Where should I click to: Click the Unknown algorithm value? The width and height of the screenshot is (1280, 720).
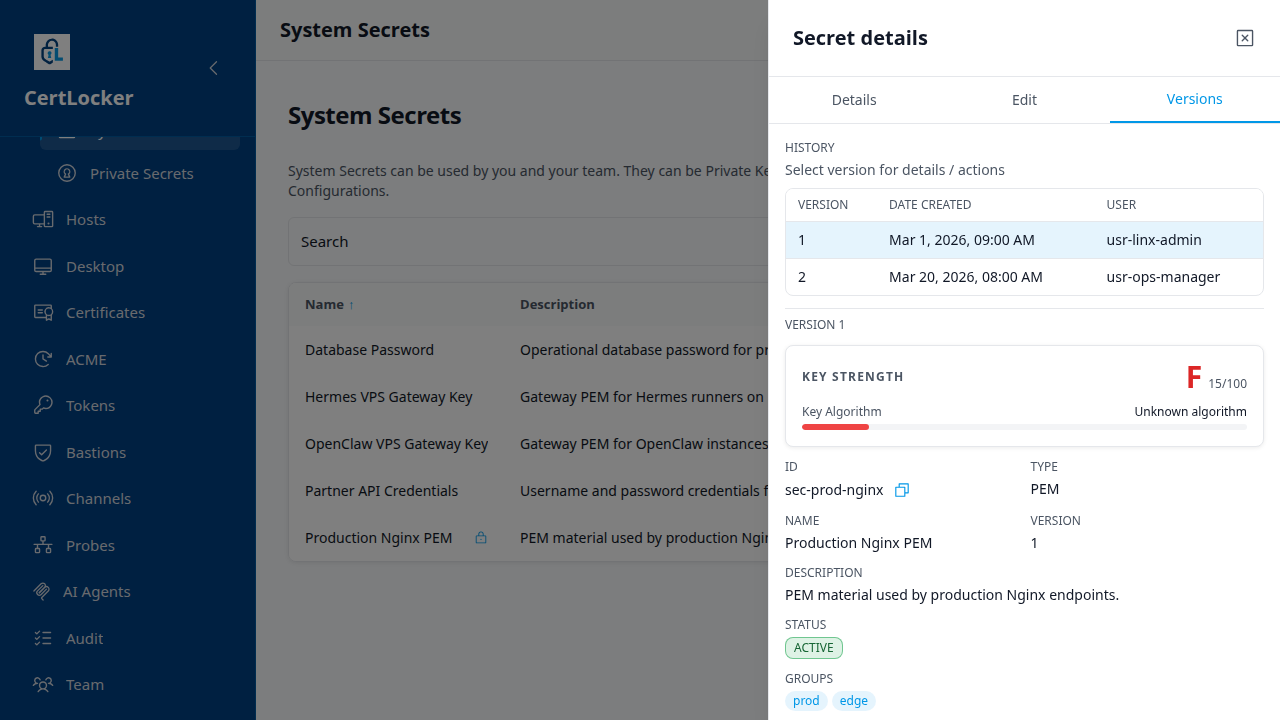tap(1190, 412)
